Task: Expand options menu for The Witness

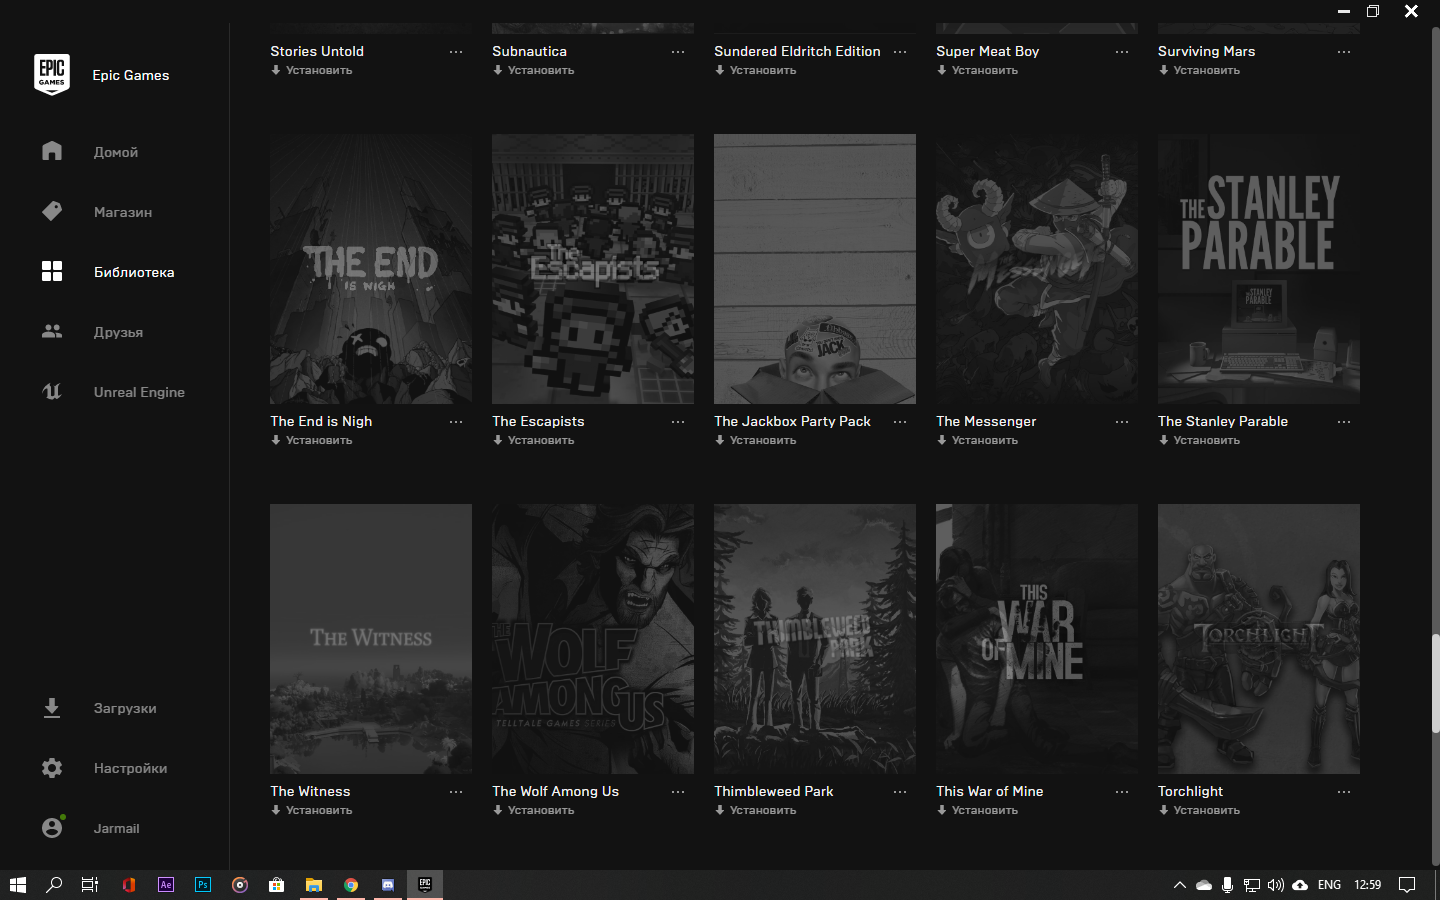Action: click(456, 792)
